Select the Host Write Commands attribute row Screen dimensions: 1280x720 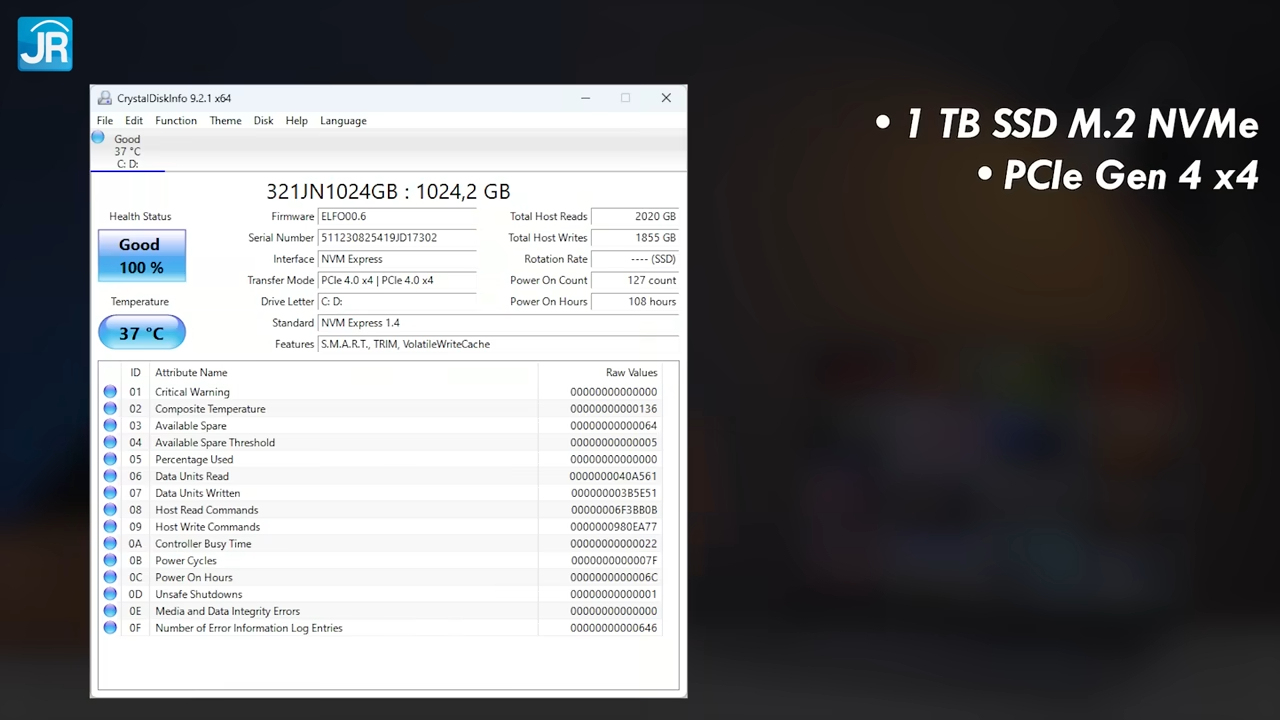coord(300,527)
